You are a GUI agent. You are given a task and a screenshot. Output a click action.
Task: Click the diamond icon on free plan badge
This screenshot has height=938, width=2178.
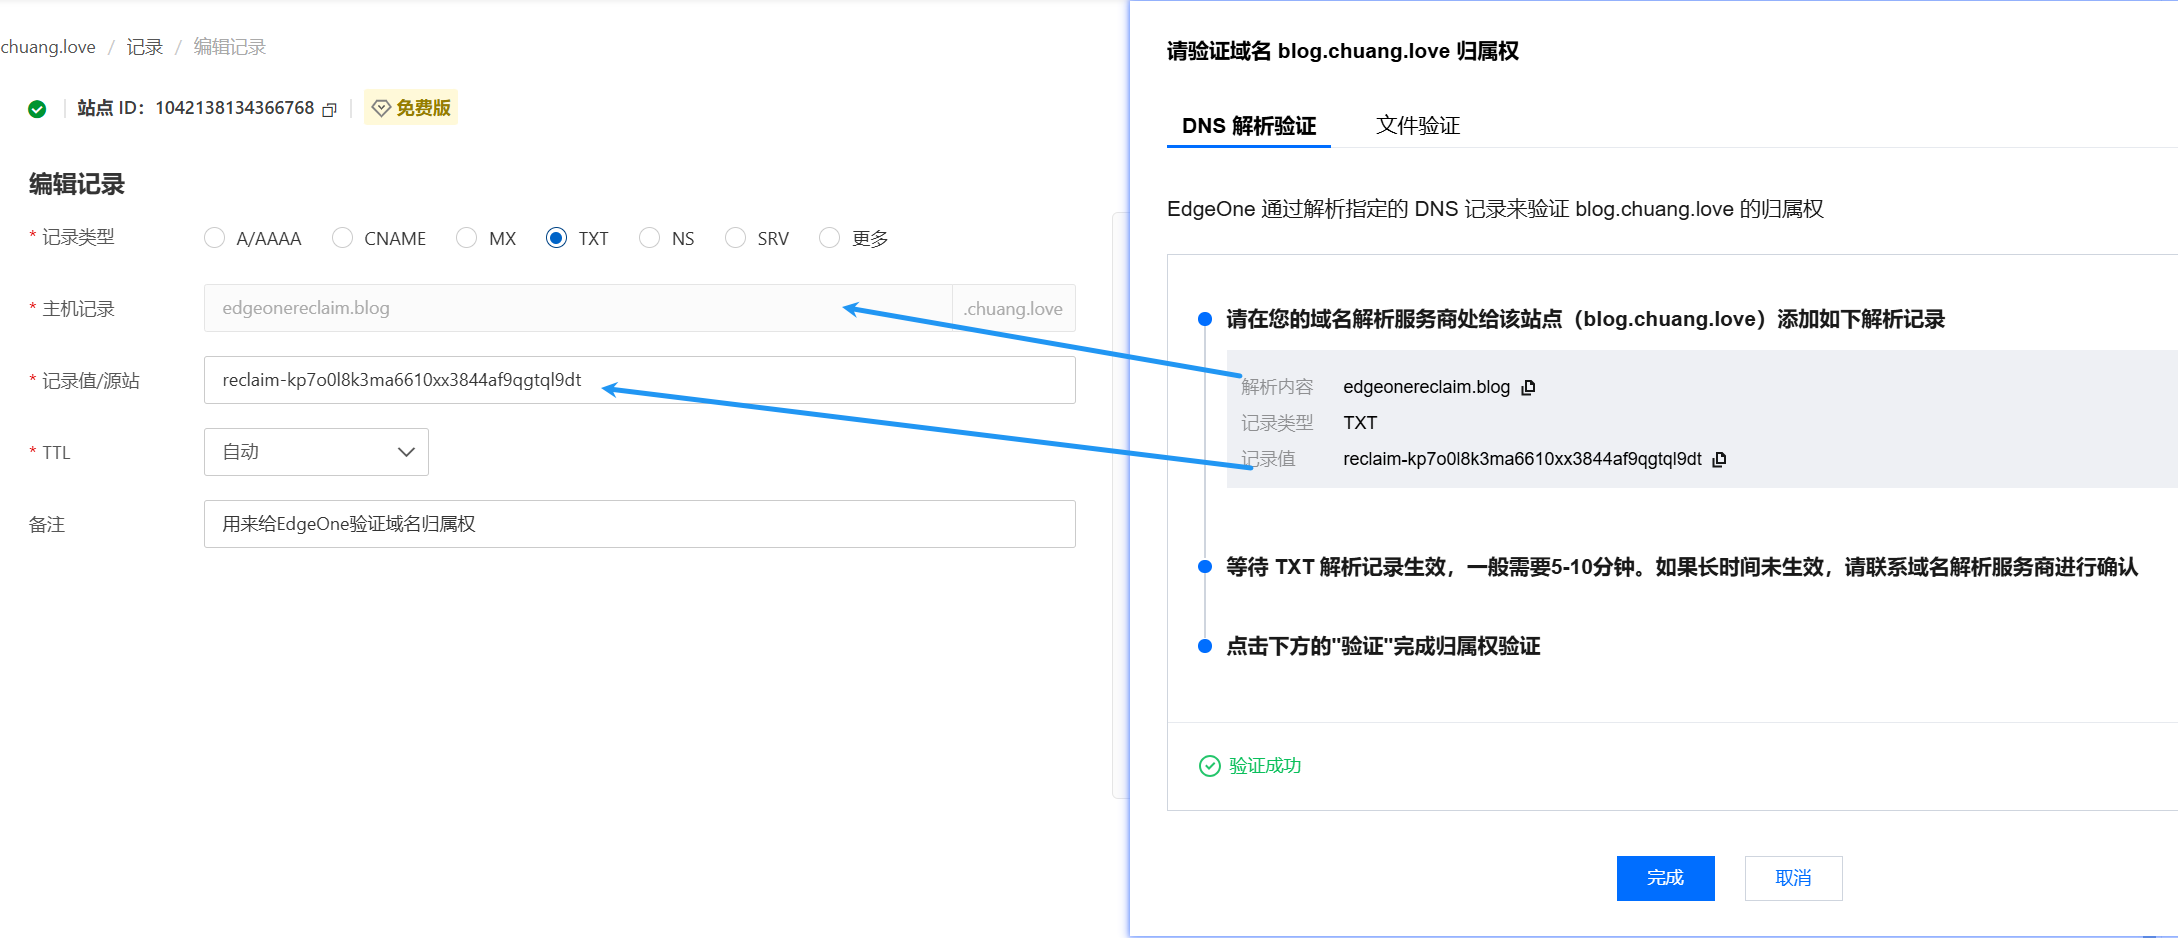tap(381, 108)
